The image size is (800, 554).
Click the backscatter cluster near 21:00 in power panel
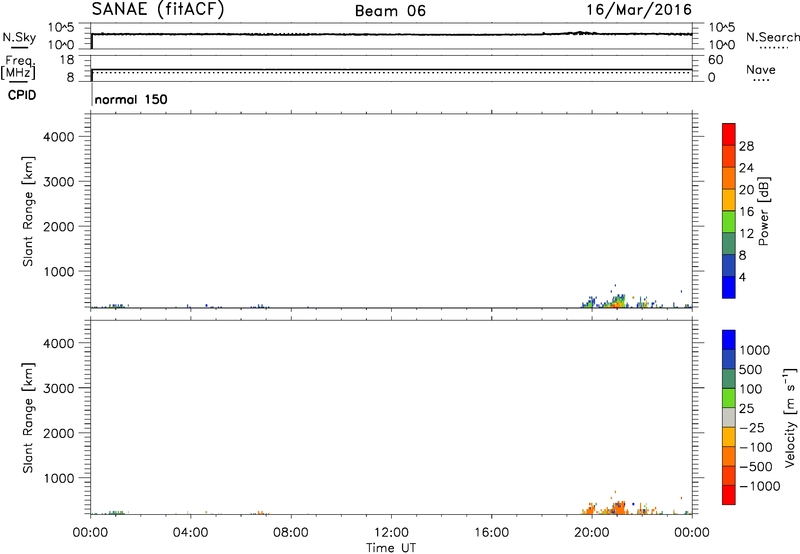click(616, 301)
